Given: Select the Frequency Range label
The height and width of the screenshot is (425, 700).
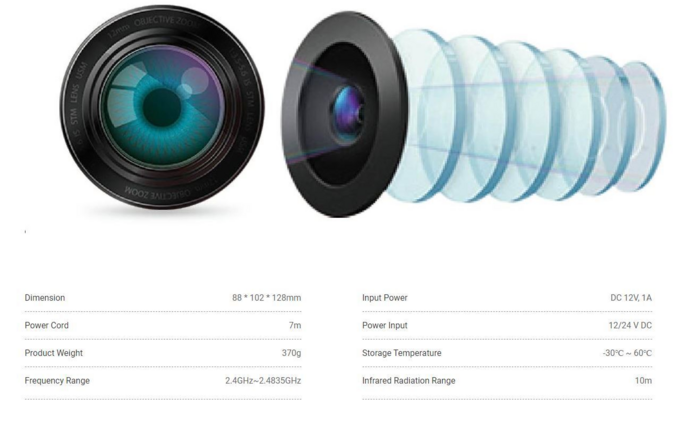Looking at the screenshot, I should click(57, 381).
